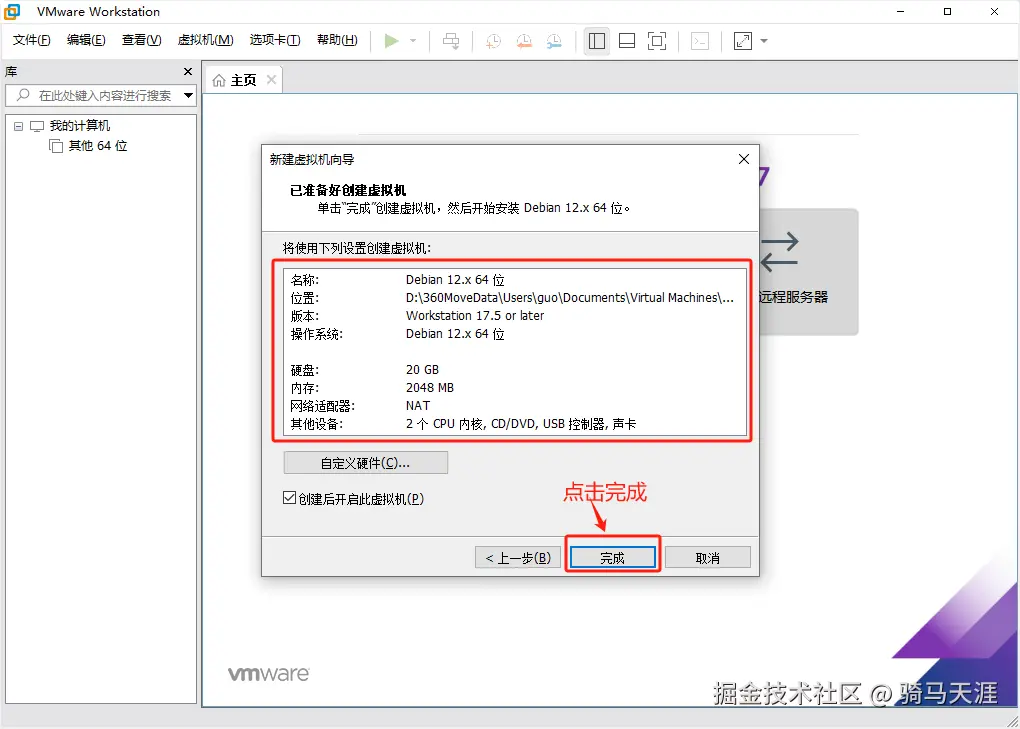Open the 虚拟机(M) menu
Screen dimensions: 1020x729
point(206,40)
